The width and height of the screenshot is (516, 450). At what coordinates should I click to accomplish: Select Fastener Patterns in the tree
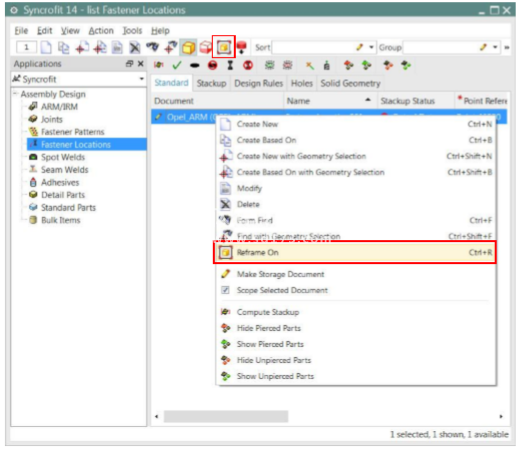(73, 132)
